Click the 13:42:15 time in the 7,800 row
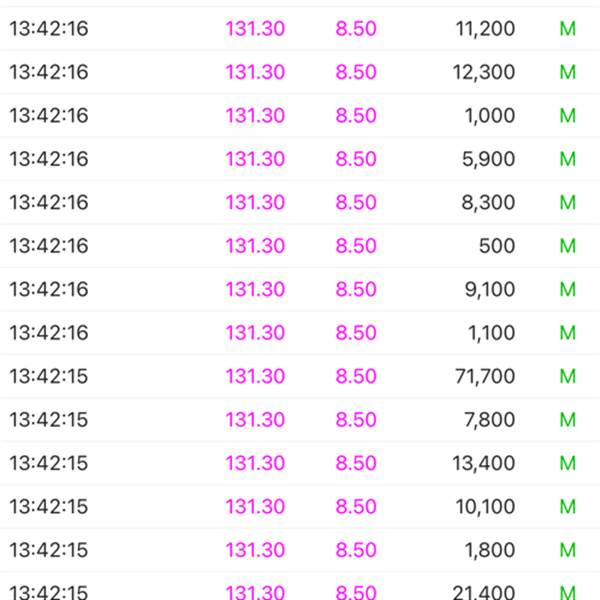Viewport: 600px width, 600px height. pyautogui.click(x=48, y=420)
